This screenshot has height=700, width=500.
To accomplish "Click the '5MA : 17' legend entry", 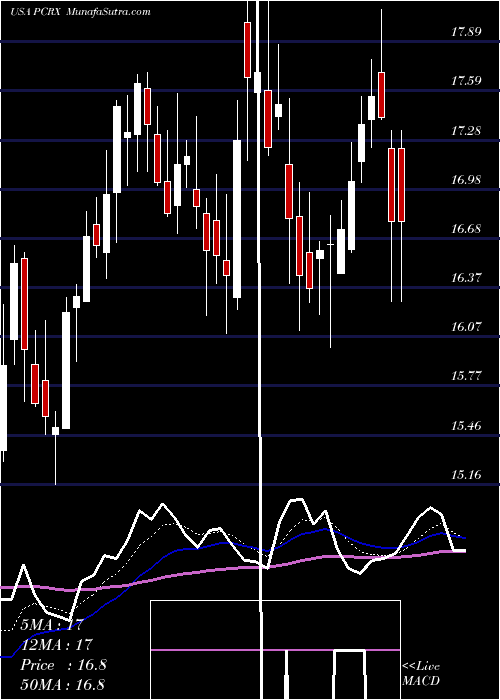I will [x=51, y=625].
